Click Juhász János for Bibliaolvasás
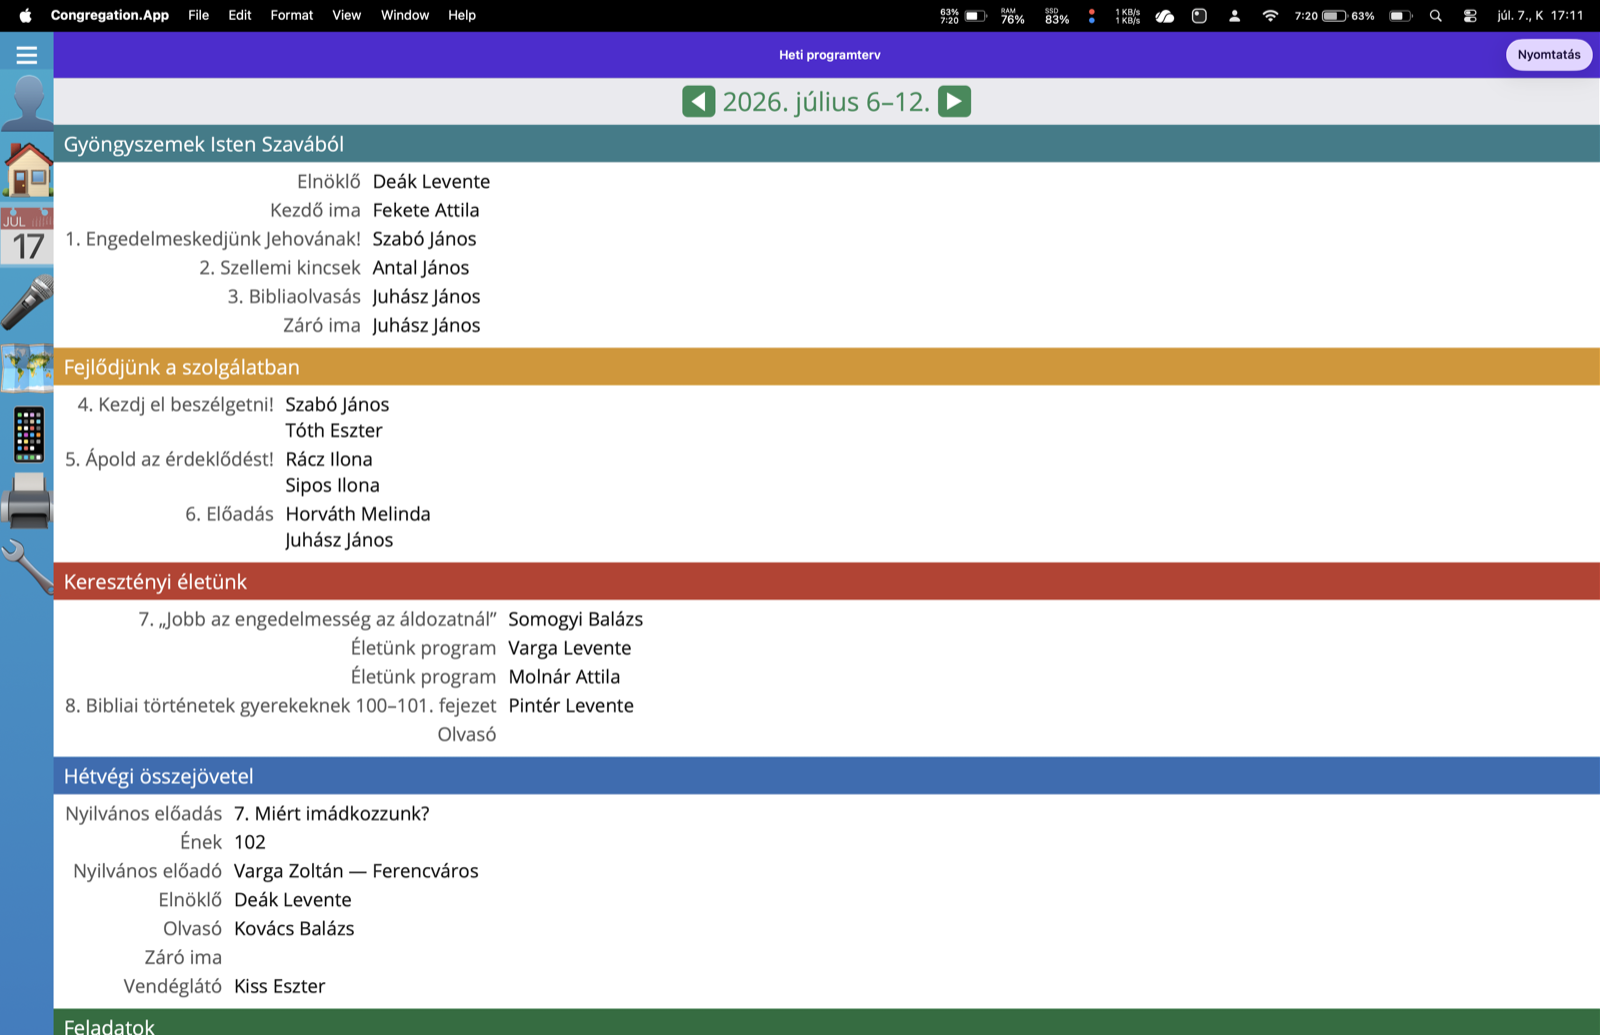Image resolution: width=1600 pixels, height=1035 pixels. point(426,297)
